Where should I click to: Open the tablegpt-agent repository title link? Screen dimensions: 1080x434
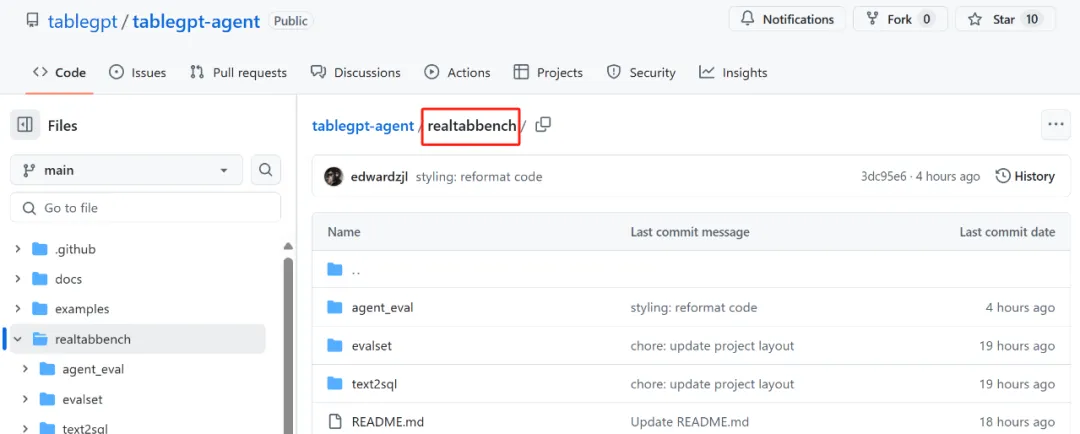pos(196,21)
